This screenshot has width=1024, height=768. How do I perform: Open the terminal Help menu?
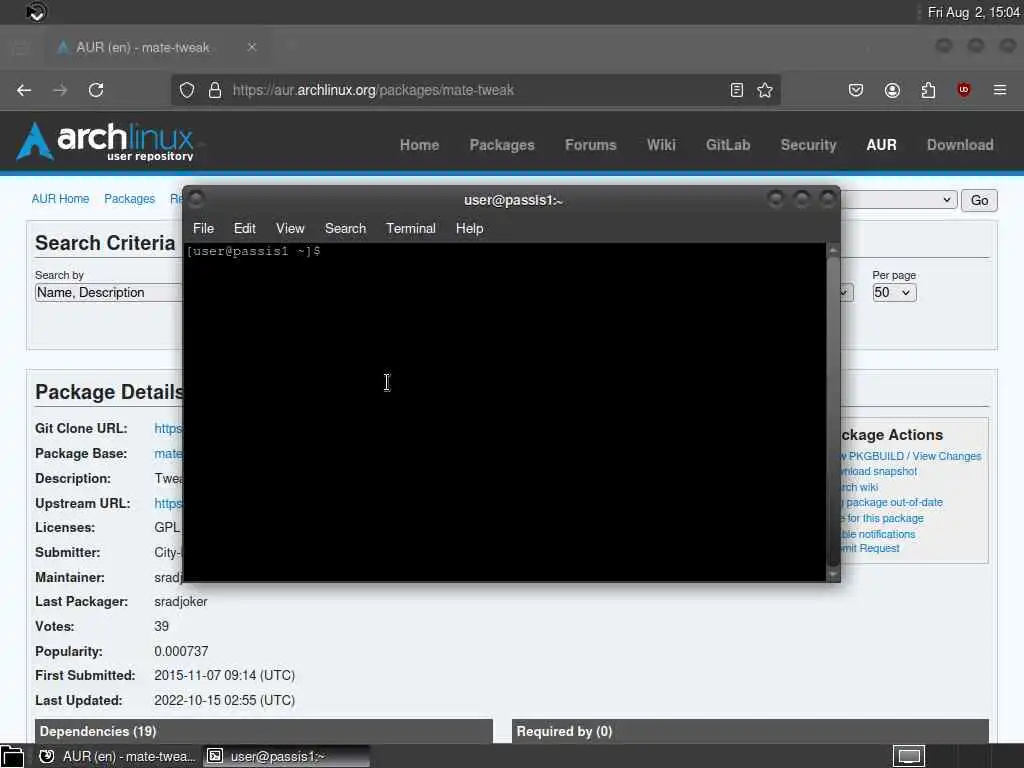pos(470,229)
